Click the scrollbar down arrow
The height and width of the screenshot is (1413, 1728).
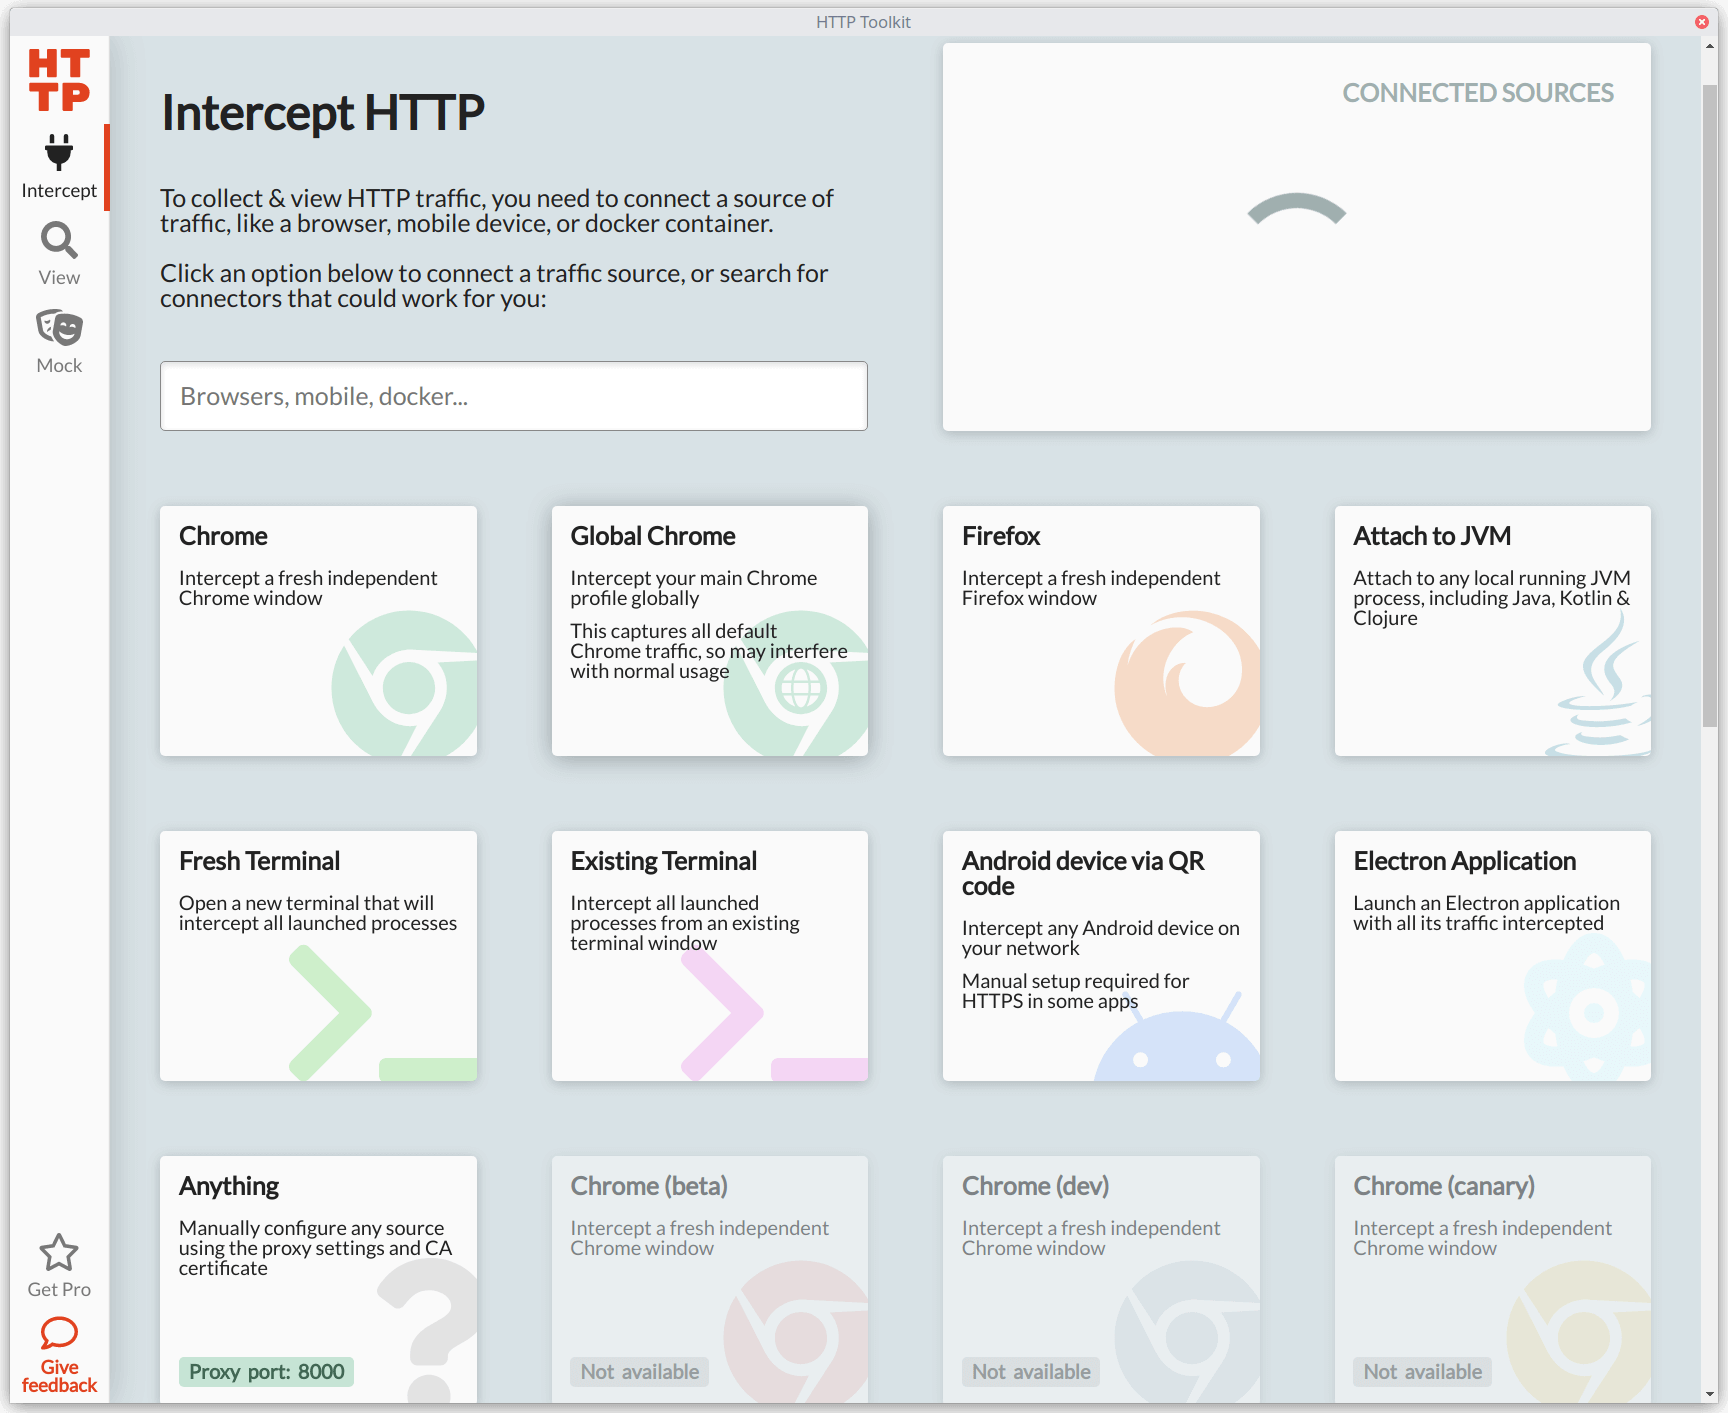(1710, 1395)
